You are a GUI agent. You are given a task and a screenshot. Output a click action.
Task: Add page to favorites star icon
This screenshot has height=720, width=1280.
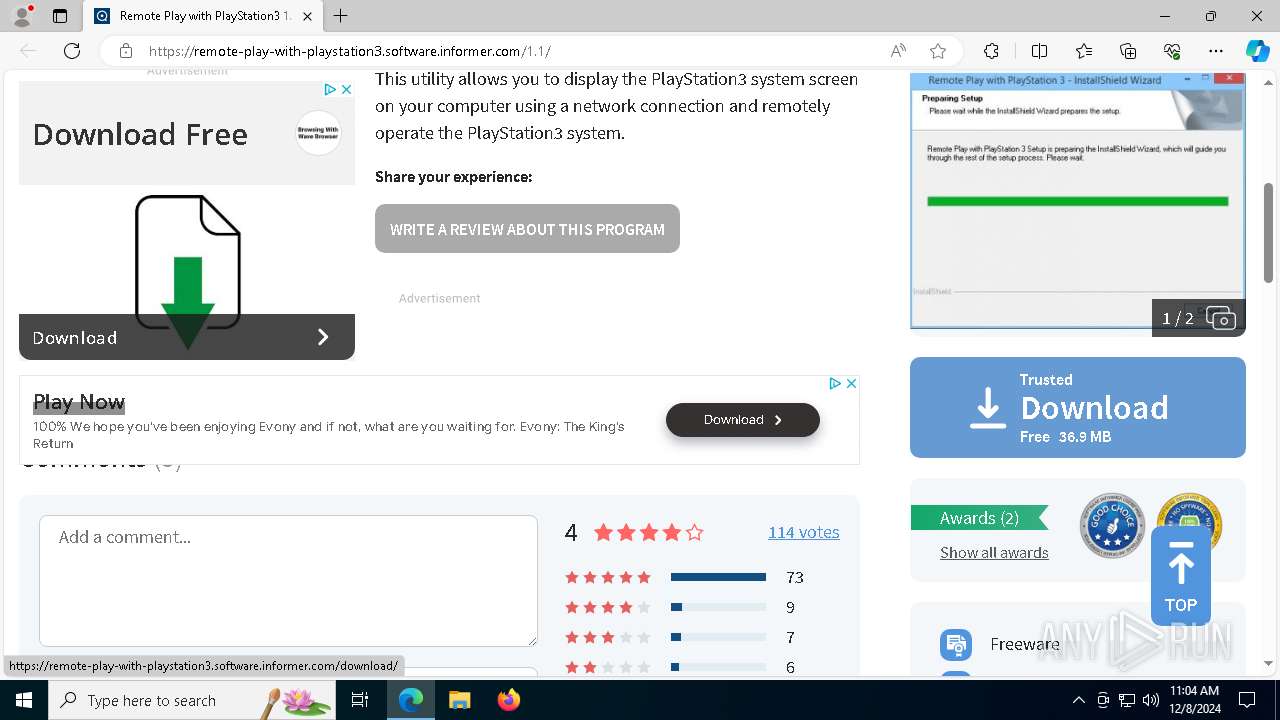(938, 51)
